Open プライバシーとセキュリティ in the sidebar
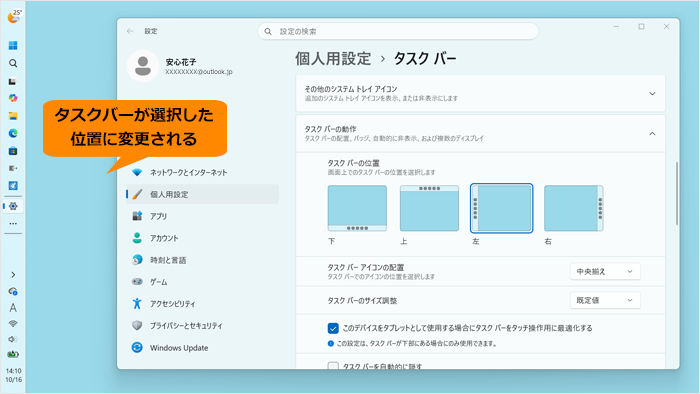Screen dimensions: 700x394 point(202,325)
